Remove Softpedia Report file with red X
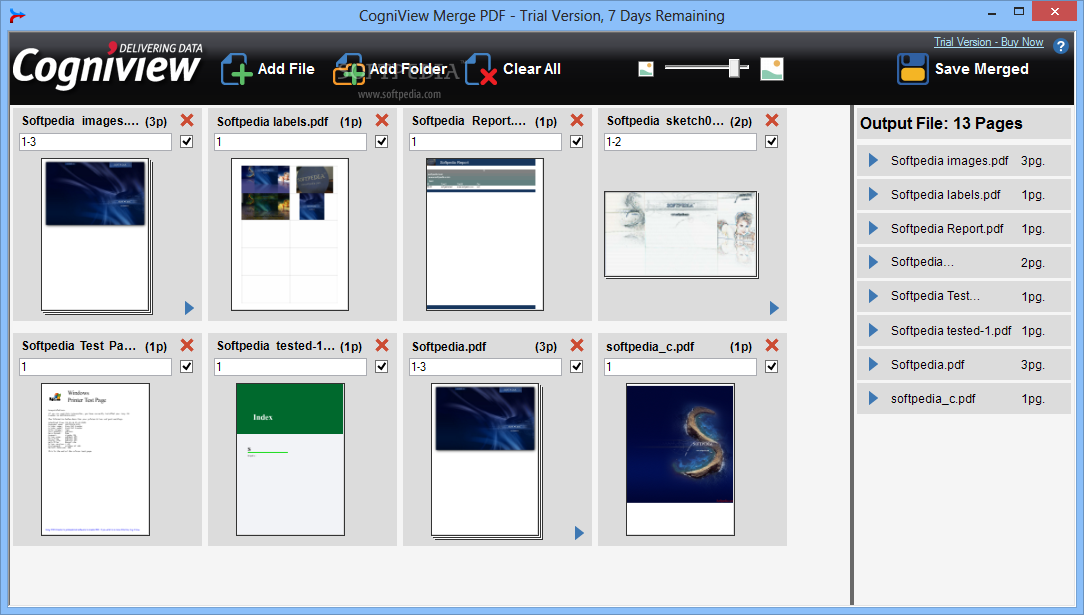 [577, 120]
